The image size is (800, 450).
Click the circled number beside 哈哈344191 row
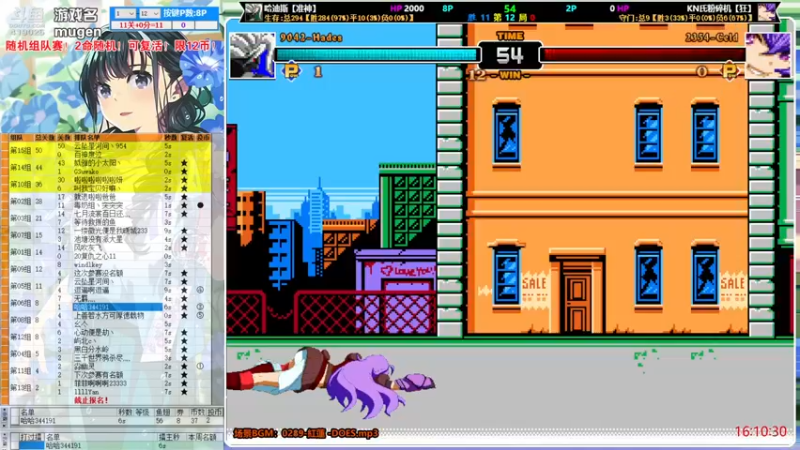coord(201,307)
